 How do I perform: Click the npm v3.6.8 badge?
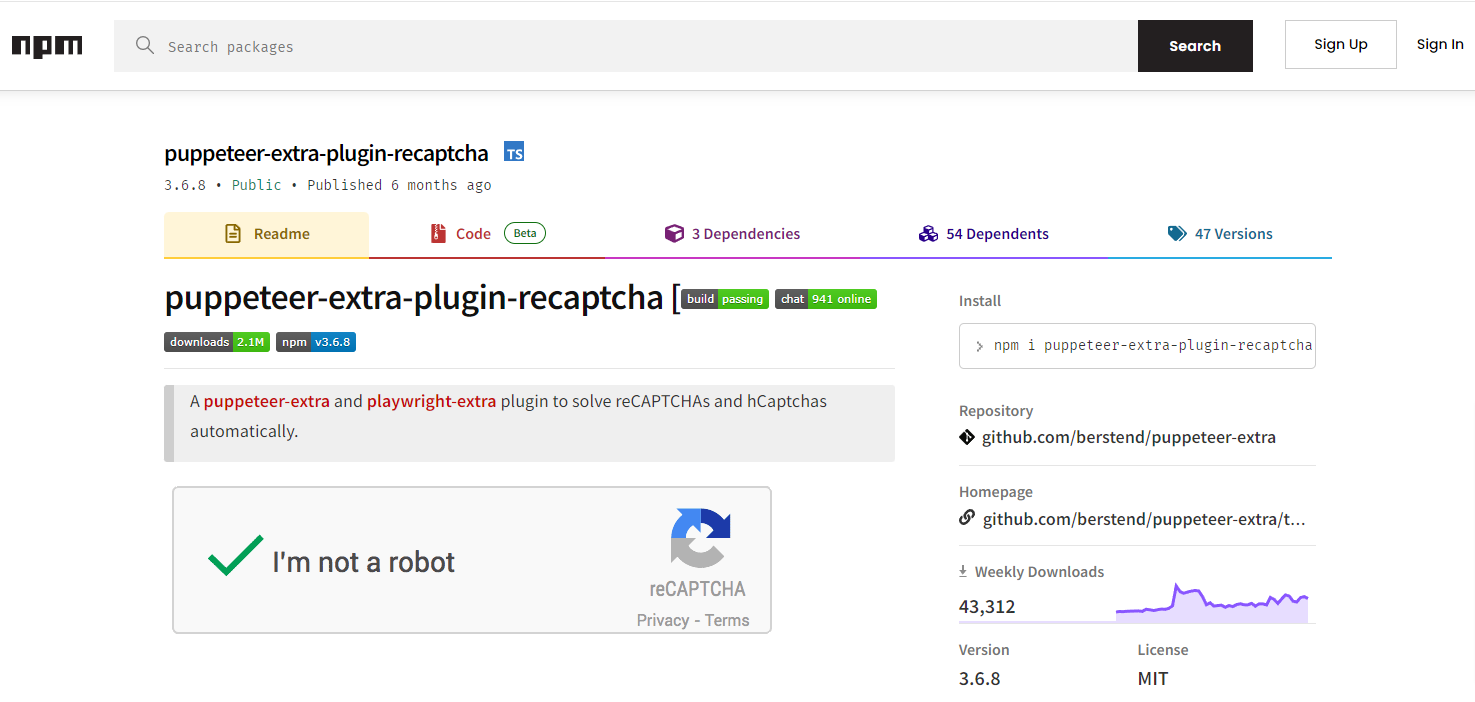(316, 342)
